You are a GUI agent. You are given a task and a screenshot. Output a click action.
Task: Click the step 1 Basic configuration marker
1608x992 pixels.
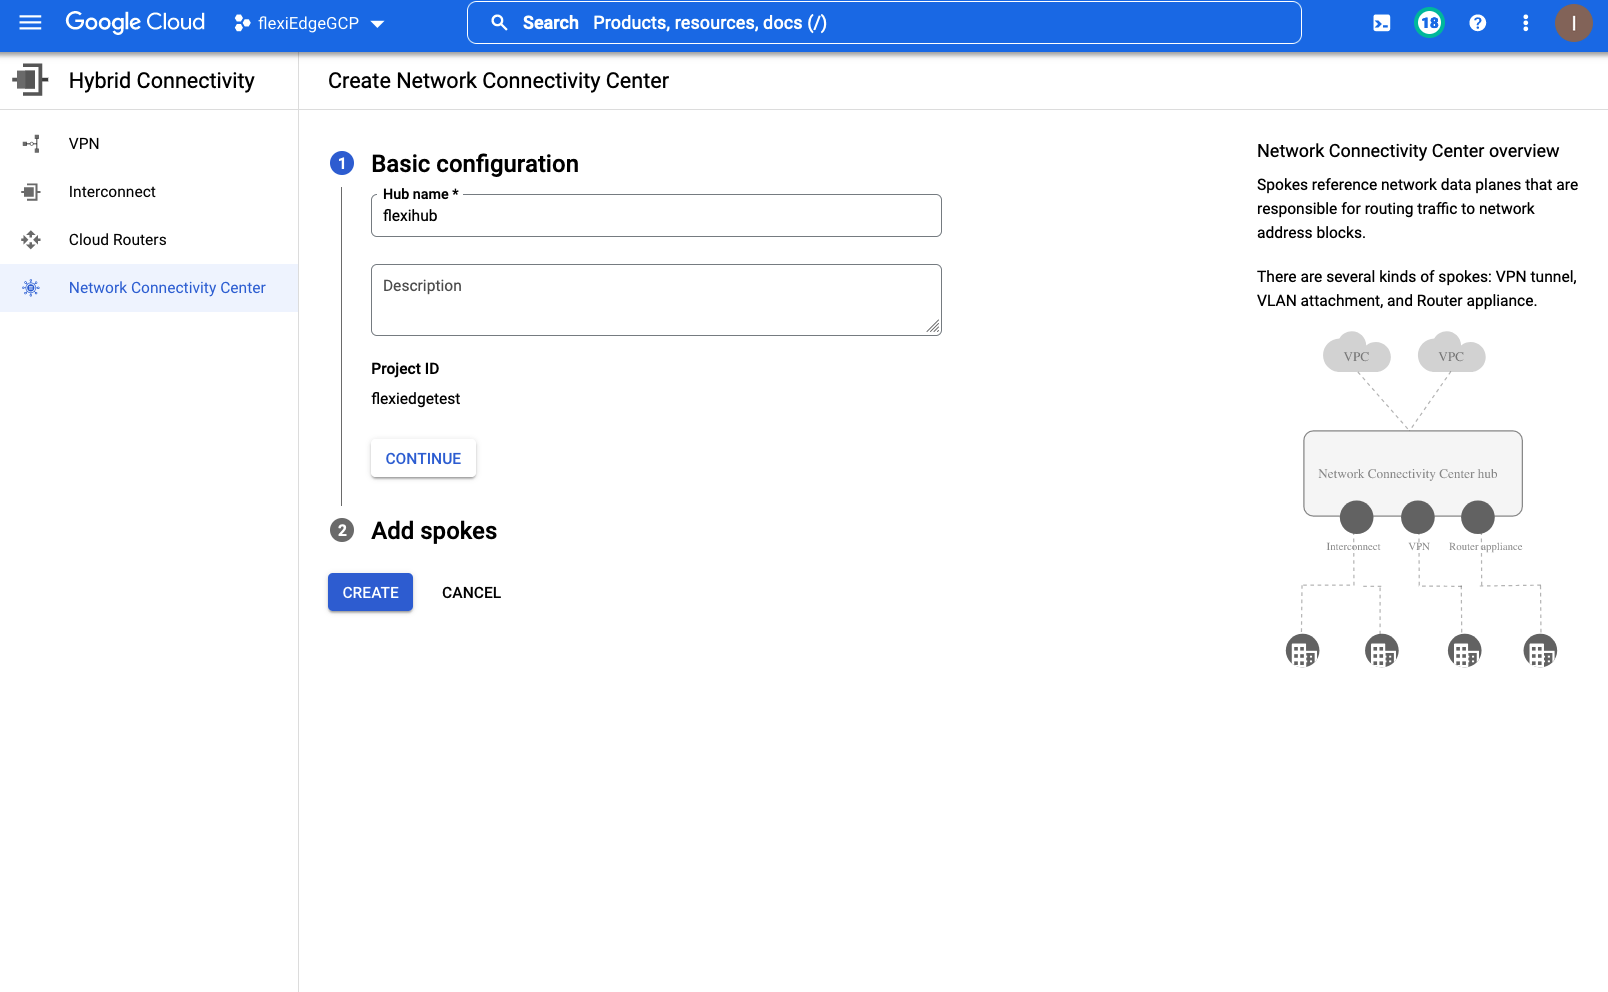click(342, 163)
